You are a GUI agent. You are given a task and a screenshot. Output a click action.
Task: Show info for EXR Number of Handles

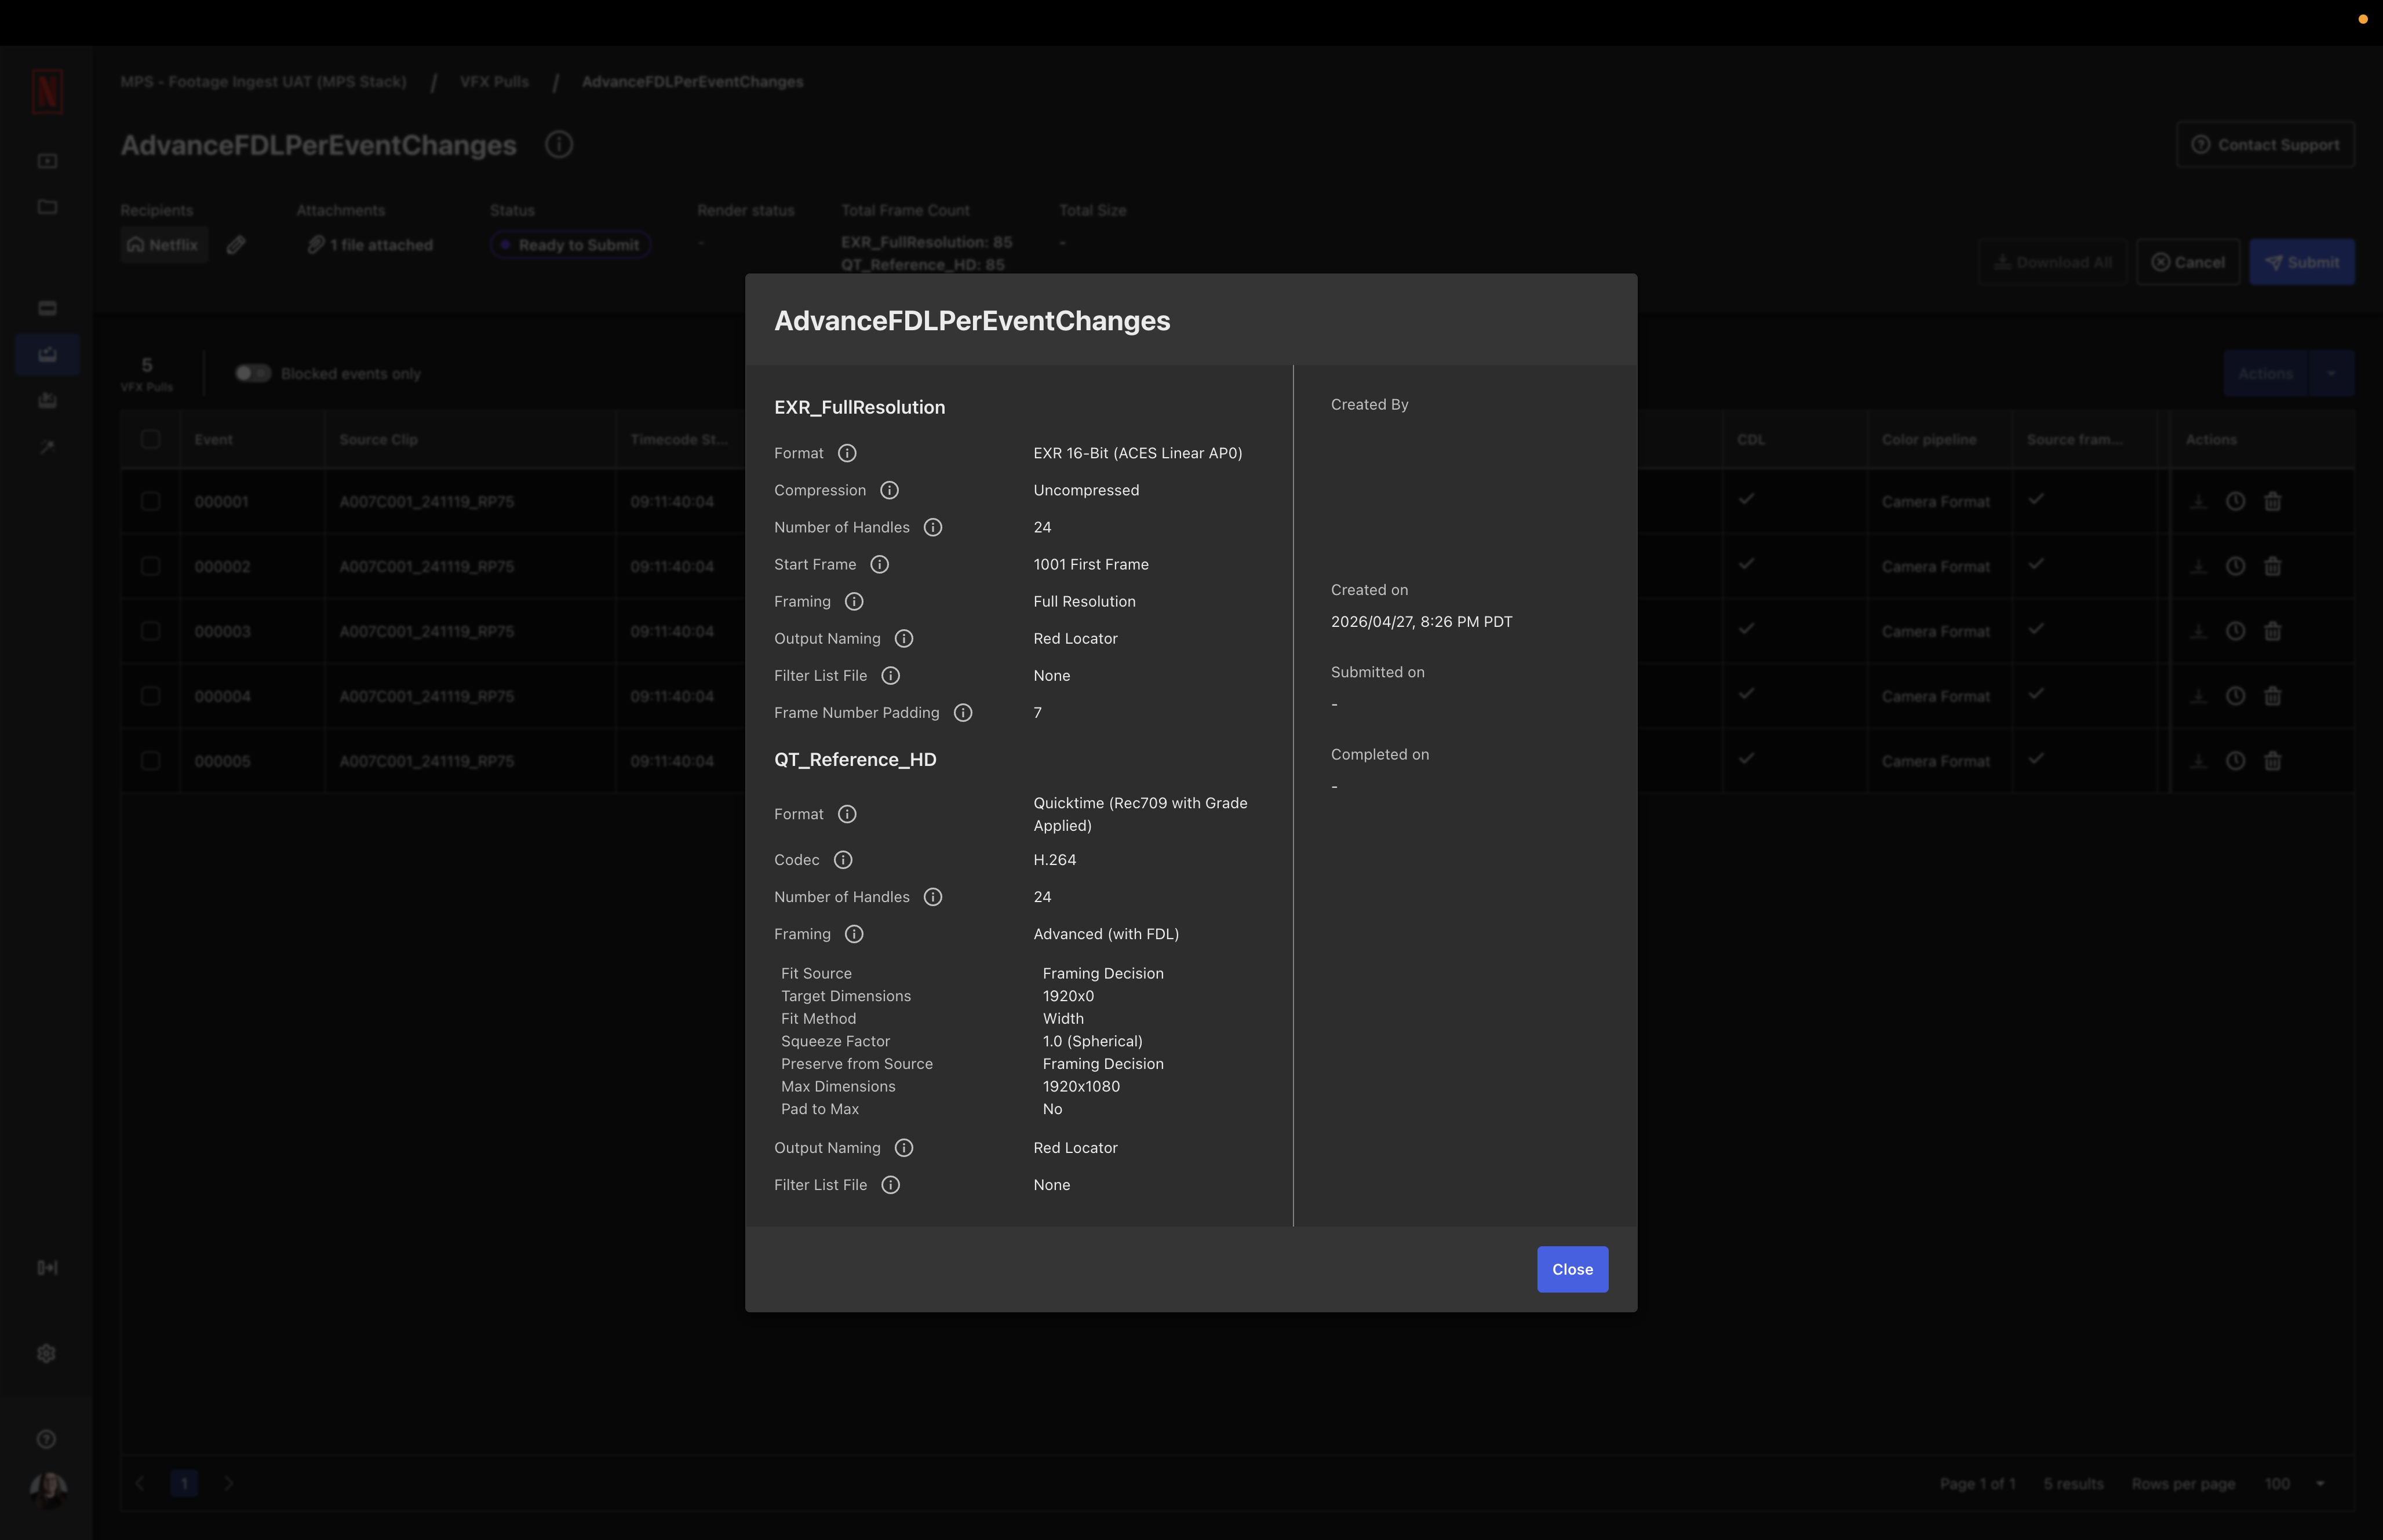[933, 527]
